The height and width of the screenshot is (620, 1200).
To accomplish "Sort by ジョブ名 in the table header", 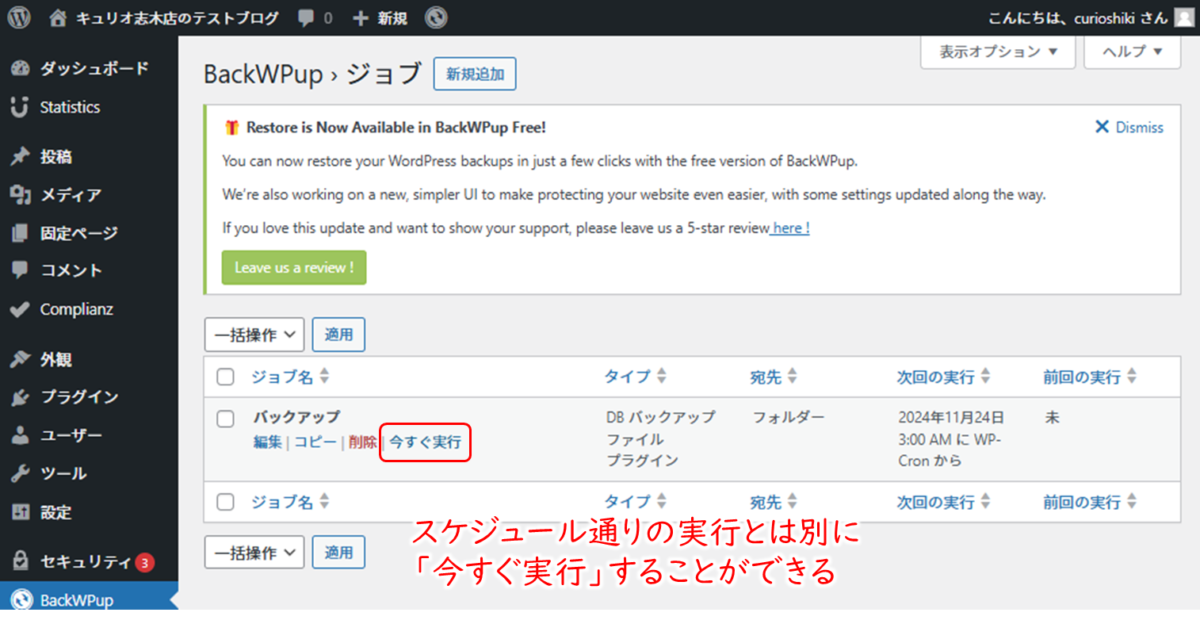I will point(290,377).
